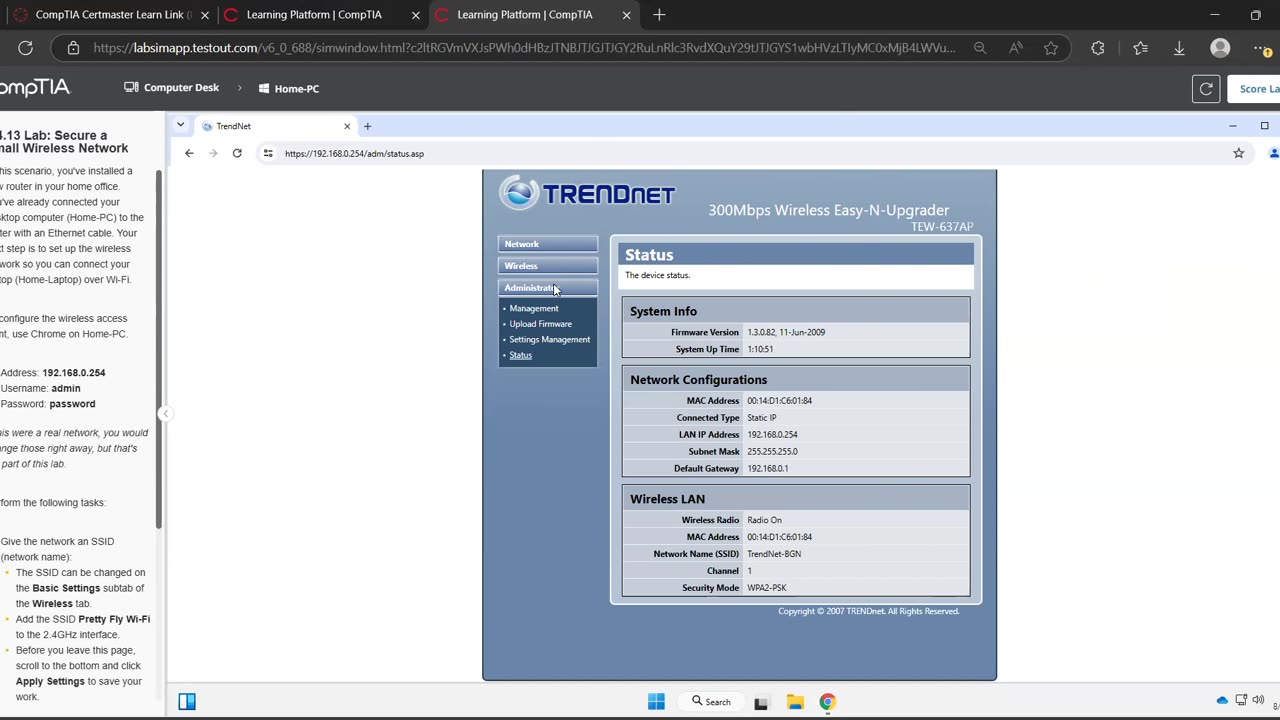The image size is (1280, 720).
Task: Close the CompTIA Certmaster Learn Link tab
Action: coord(205,15)
